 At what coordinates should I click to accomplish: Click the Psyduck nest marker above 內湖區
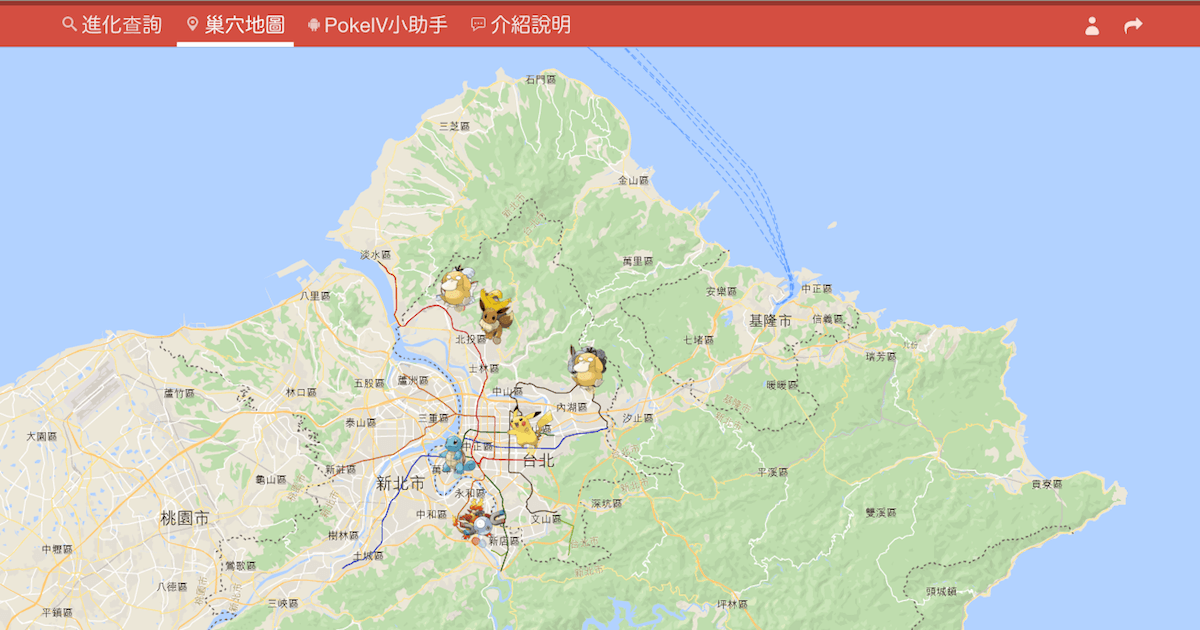click(x=585, y=366)
